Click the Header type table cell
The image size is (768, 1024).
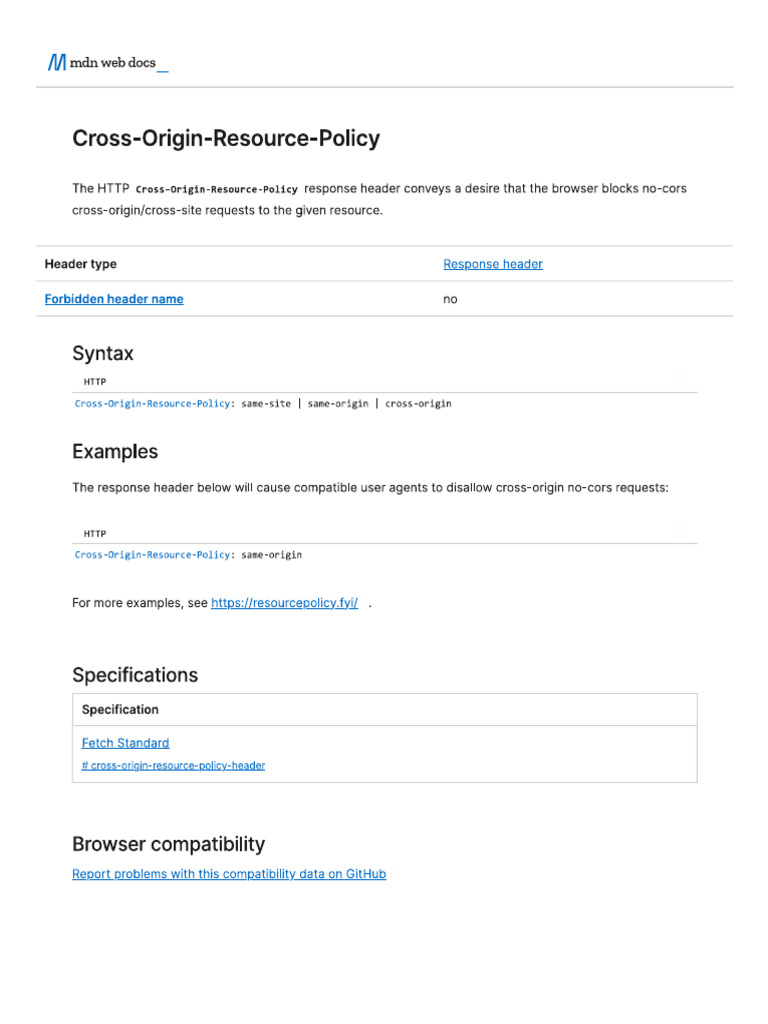point(80,264)
